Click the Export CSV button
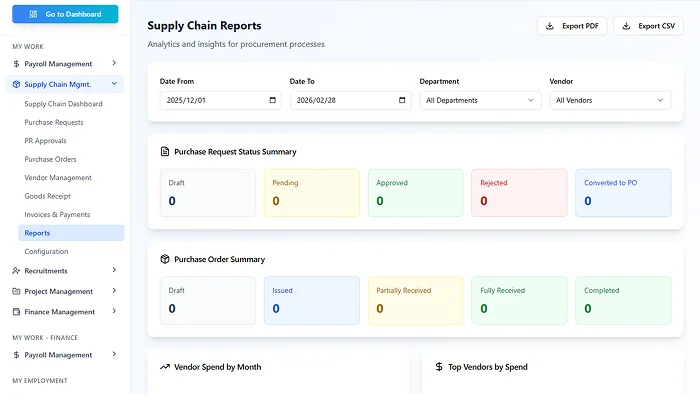700x400 pixels. pyautogui.click(x=648, y=26)
